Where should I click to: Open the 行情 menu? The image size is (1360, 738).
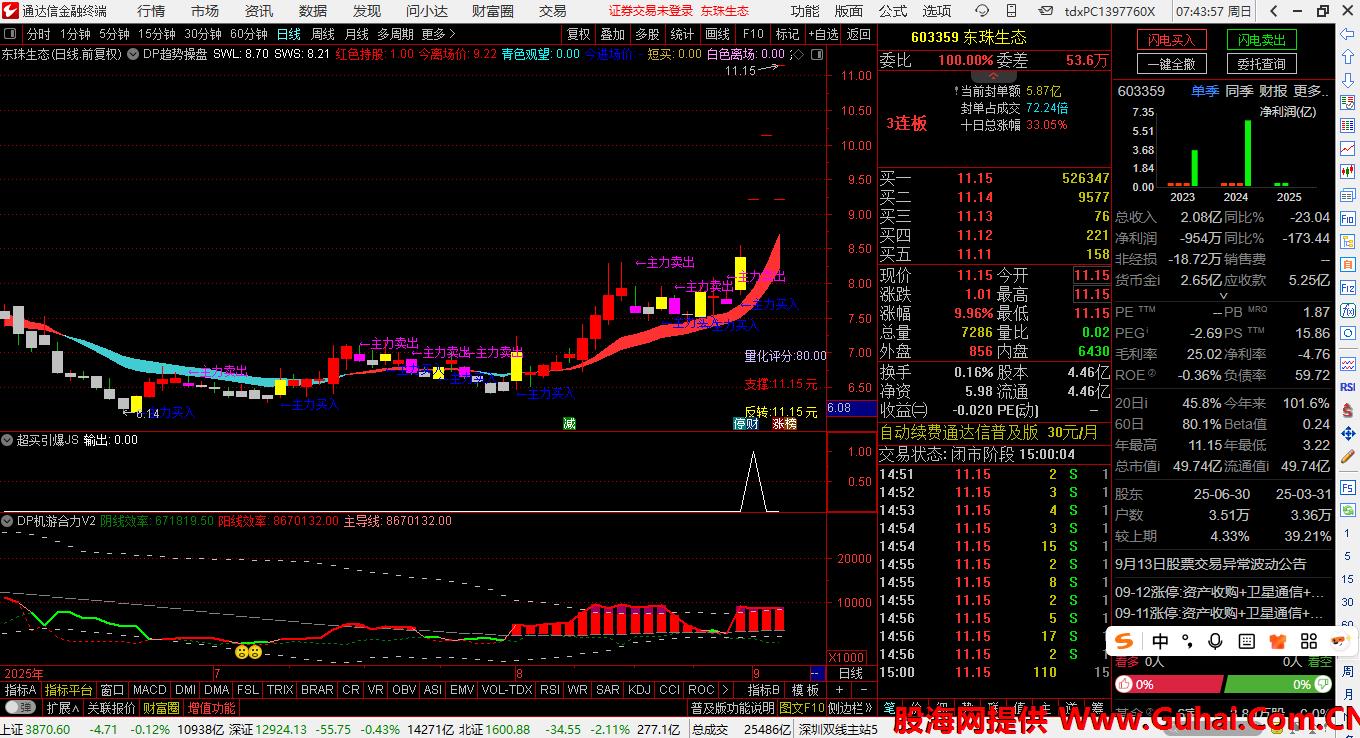tap(151, 11)
